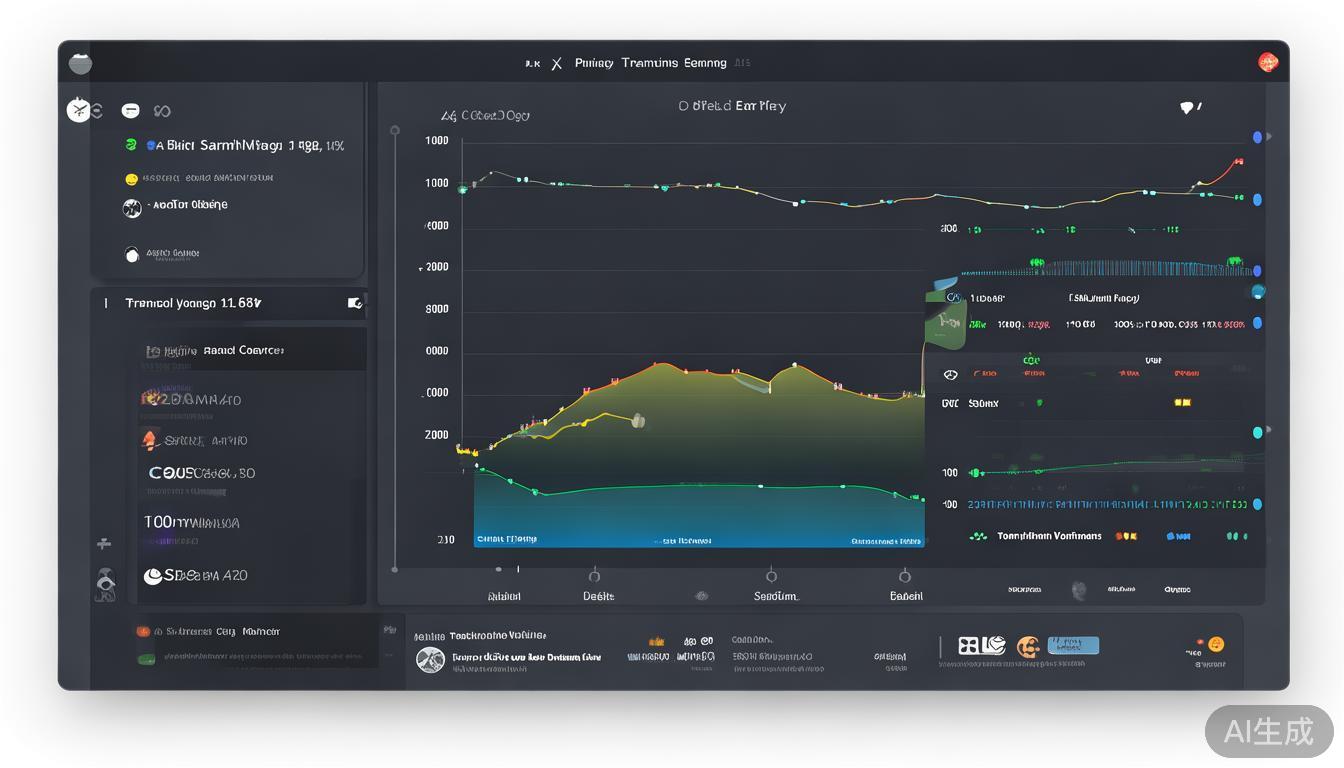This screenshot has width=1344, height=768.
Task: Toggle the teal dot on chart right edge
Action: (x=1257, y=292)
